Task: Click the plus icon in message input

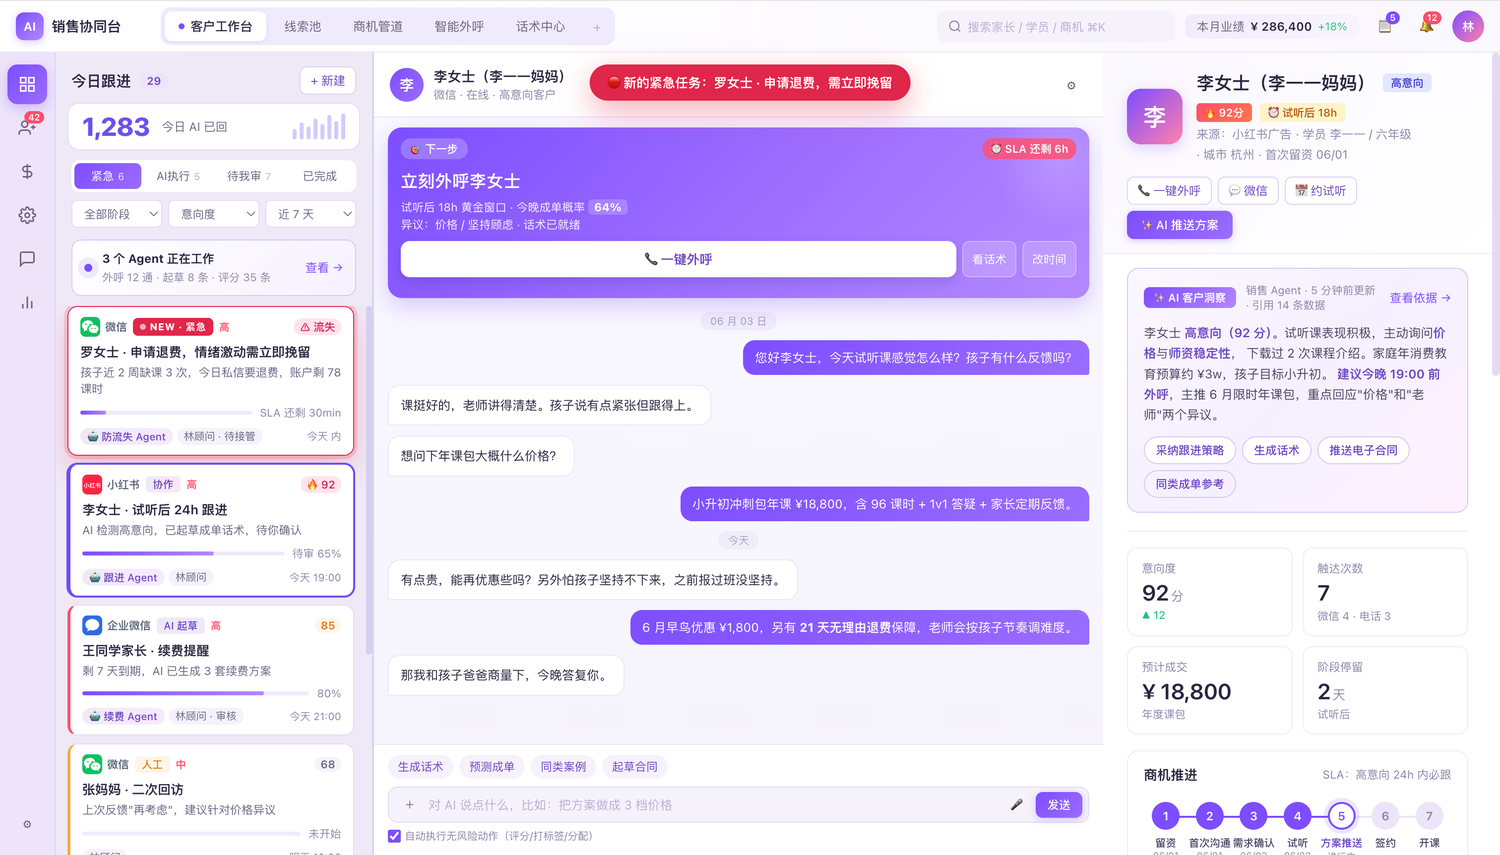Action: pyautogui.click(x=409, y=804)
